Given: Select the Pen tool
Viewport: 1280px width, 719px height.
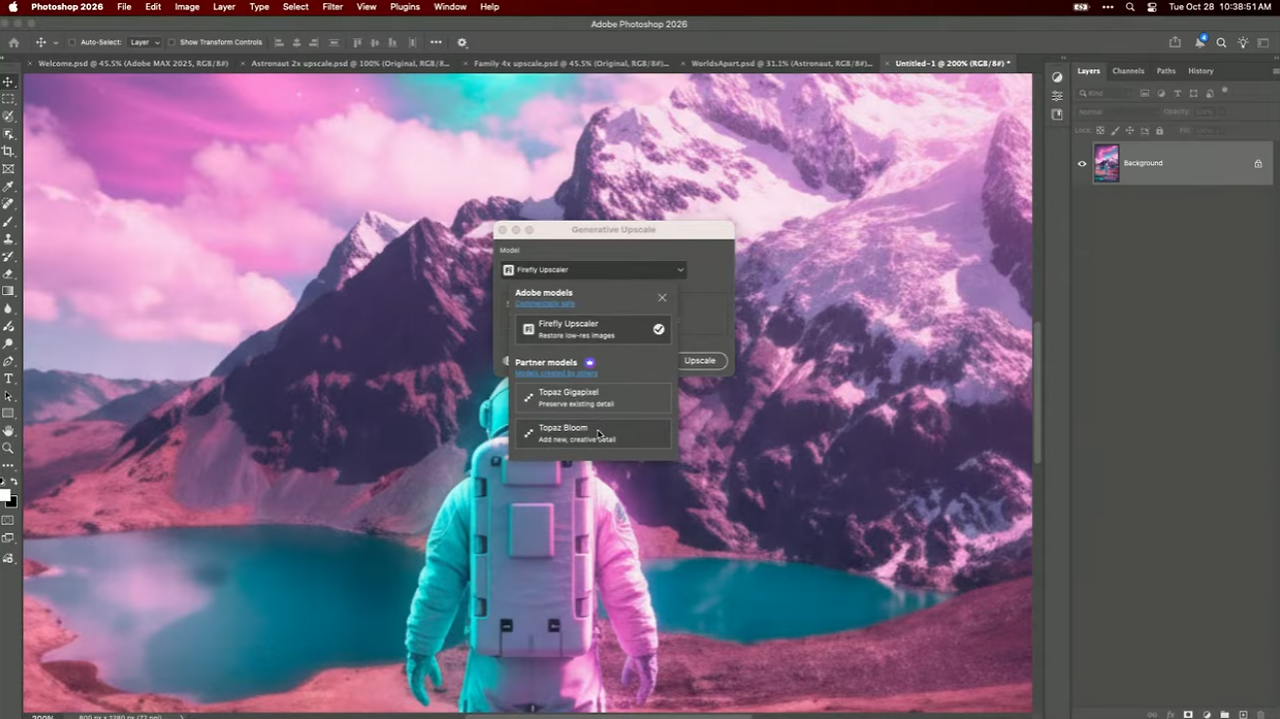Looking at the screenshot, I should 8,361.
